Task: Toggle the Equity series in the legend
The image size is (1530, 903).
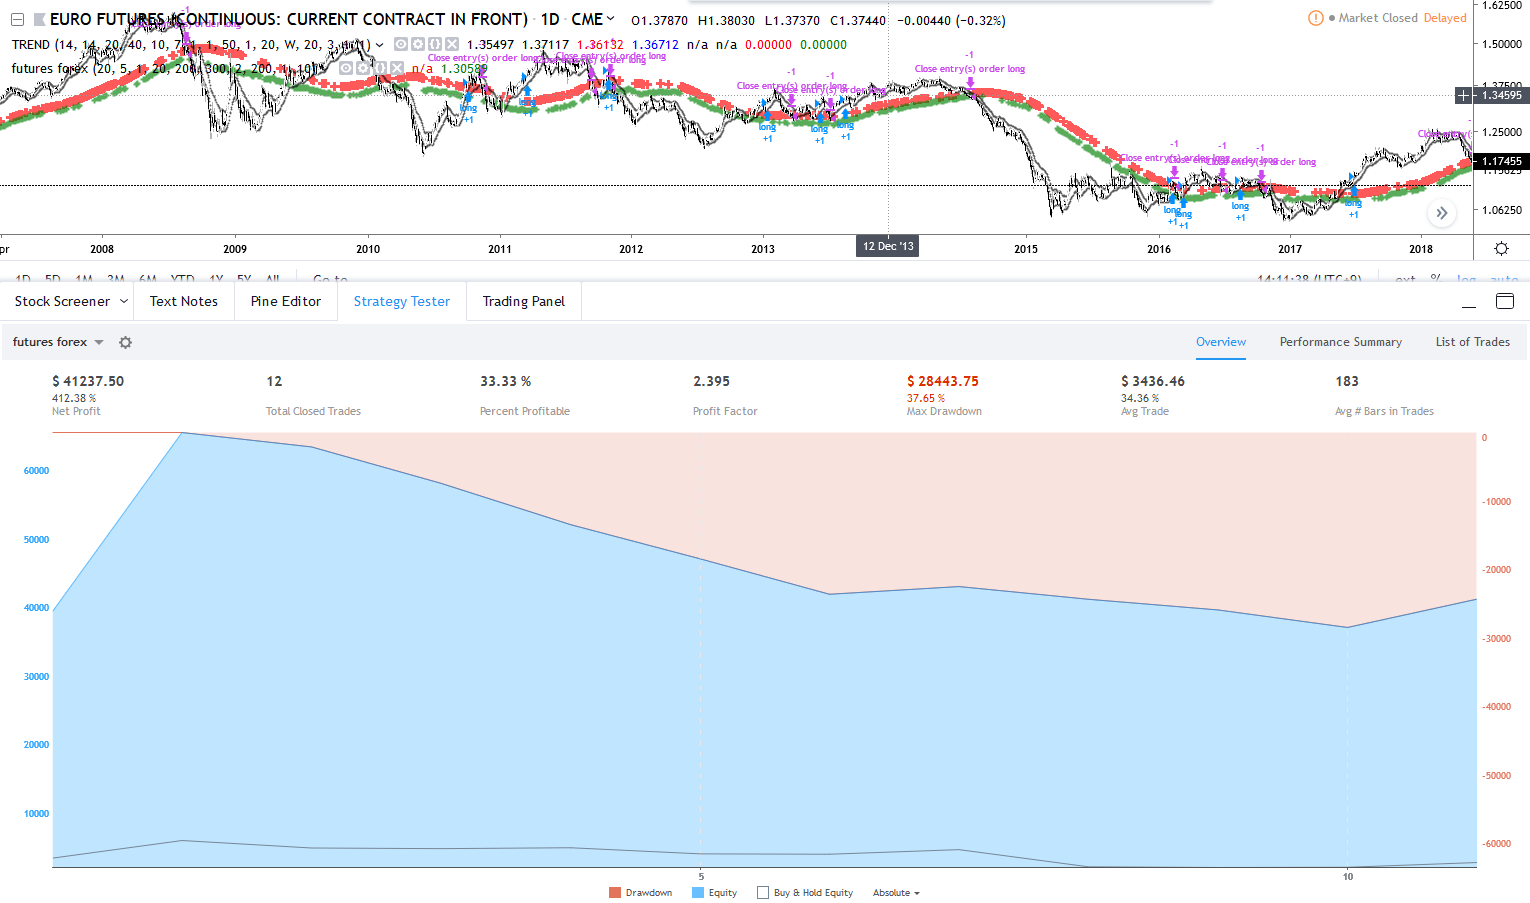Action: pos(698,893)
